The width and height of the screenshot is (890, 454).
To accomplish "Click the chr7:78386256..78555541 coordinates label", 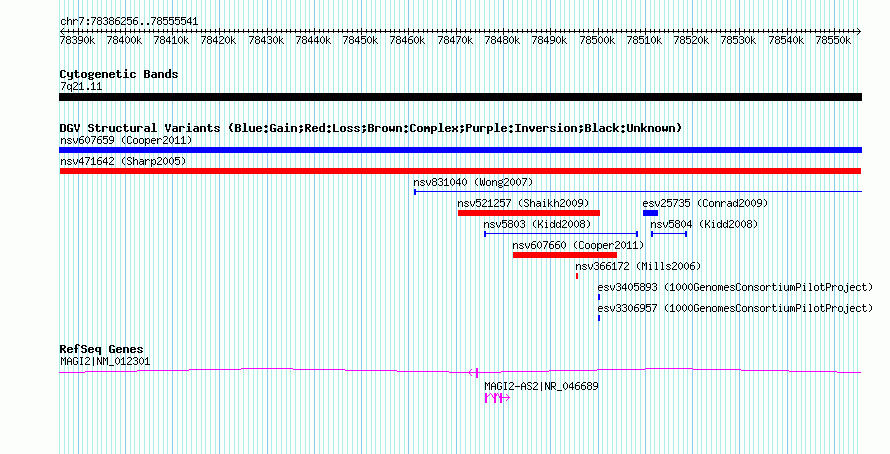I will click(129, 22).
